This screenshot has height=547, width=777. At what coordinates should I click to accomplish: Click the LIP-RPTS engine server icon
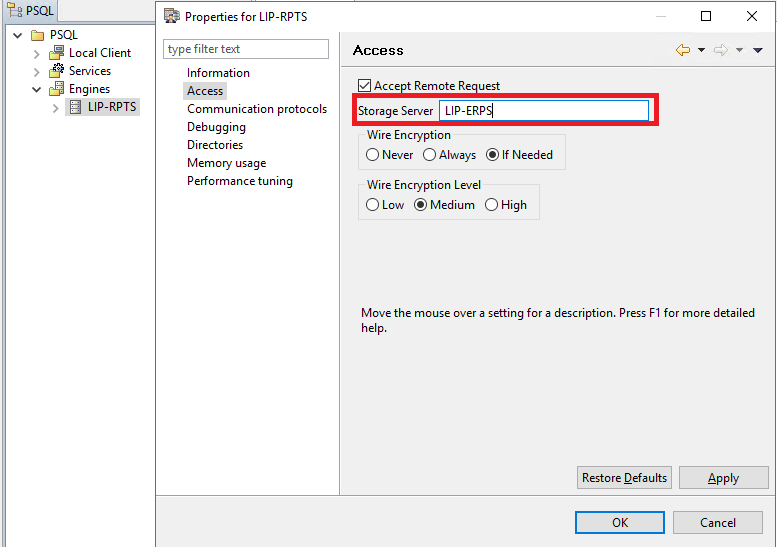pyautogui.click(x=75, y=107)
